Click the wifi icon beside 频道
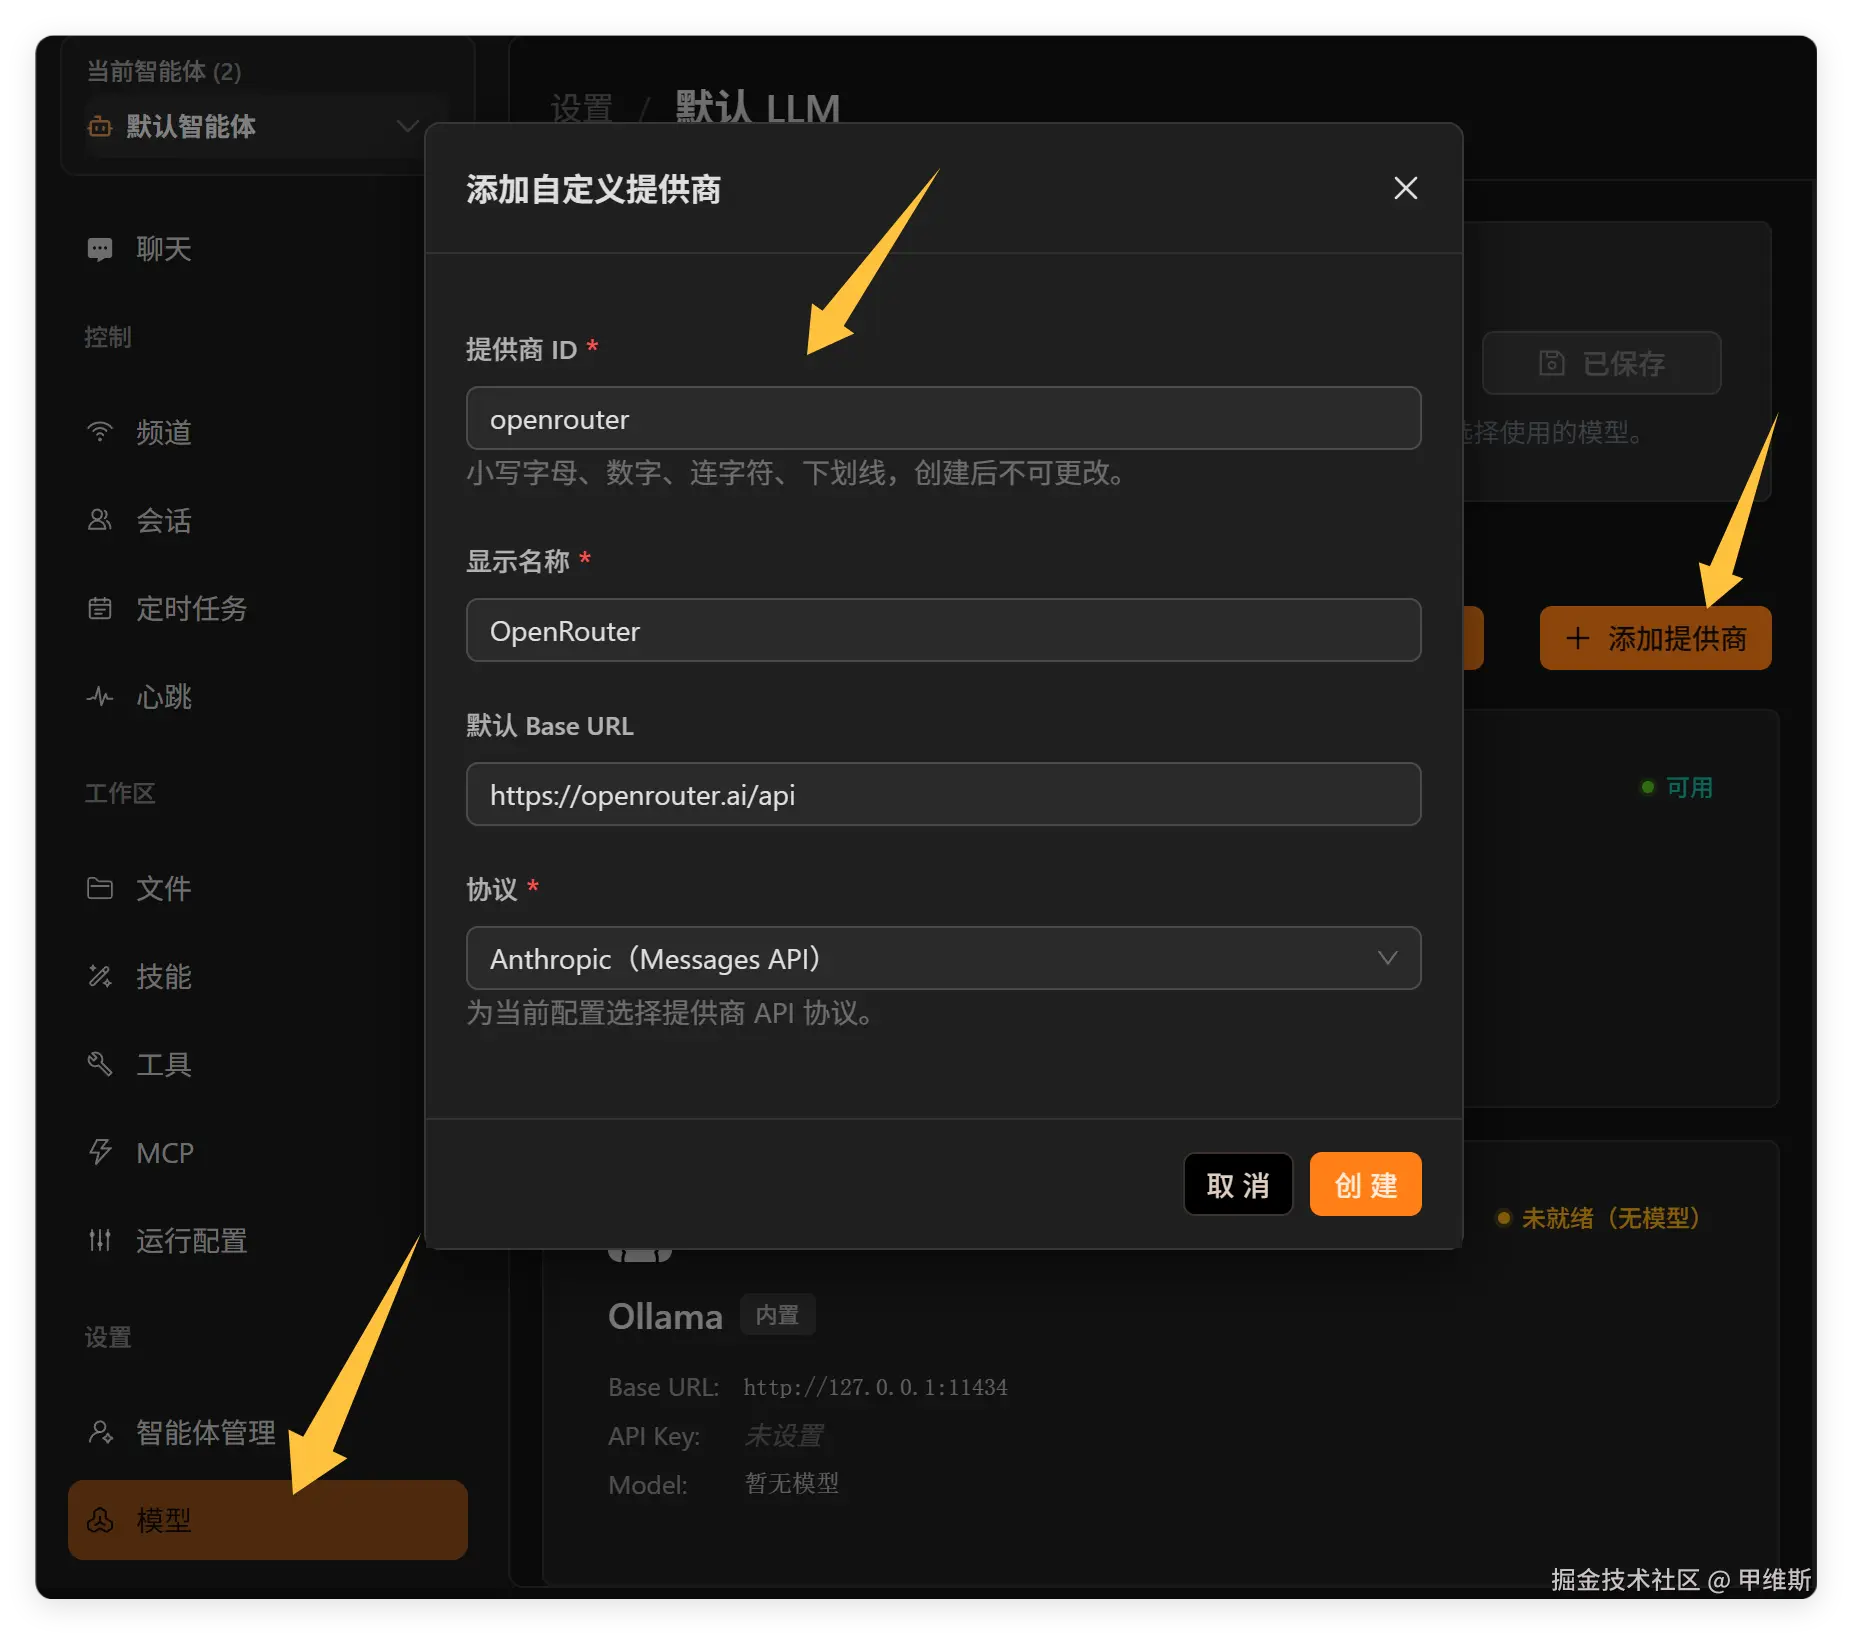Screen dimensions: 1852x1634 tap(100, 432)
